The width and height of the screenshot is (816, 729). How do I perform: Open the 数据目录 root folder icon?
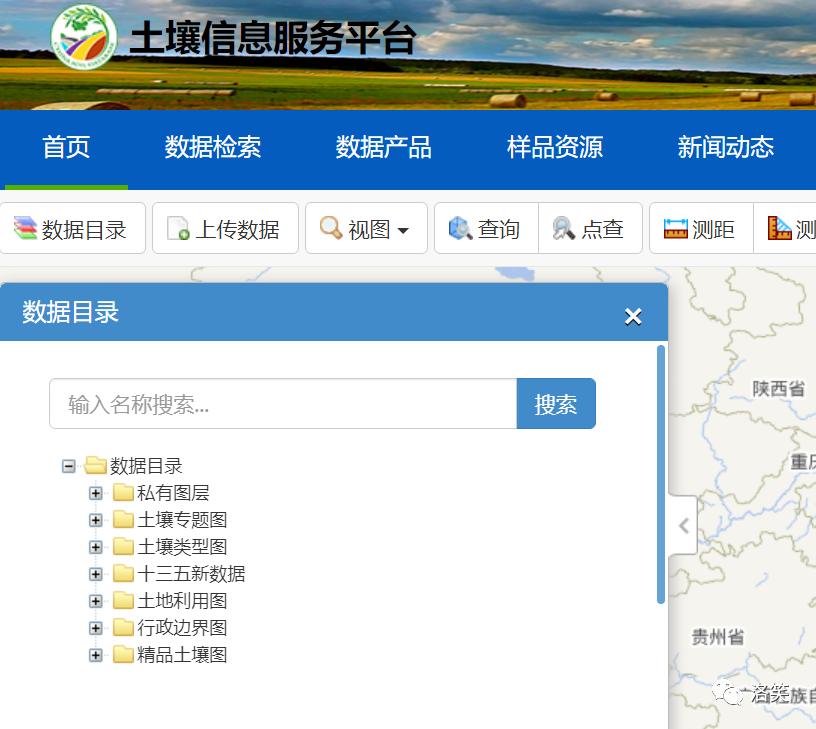point(94,465)
